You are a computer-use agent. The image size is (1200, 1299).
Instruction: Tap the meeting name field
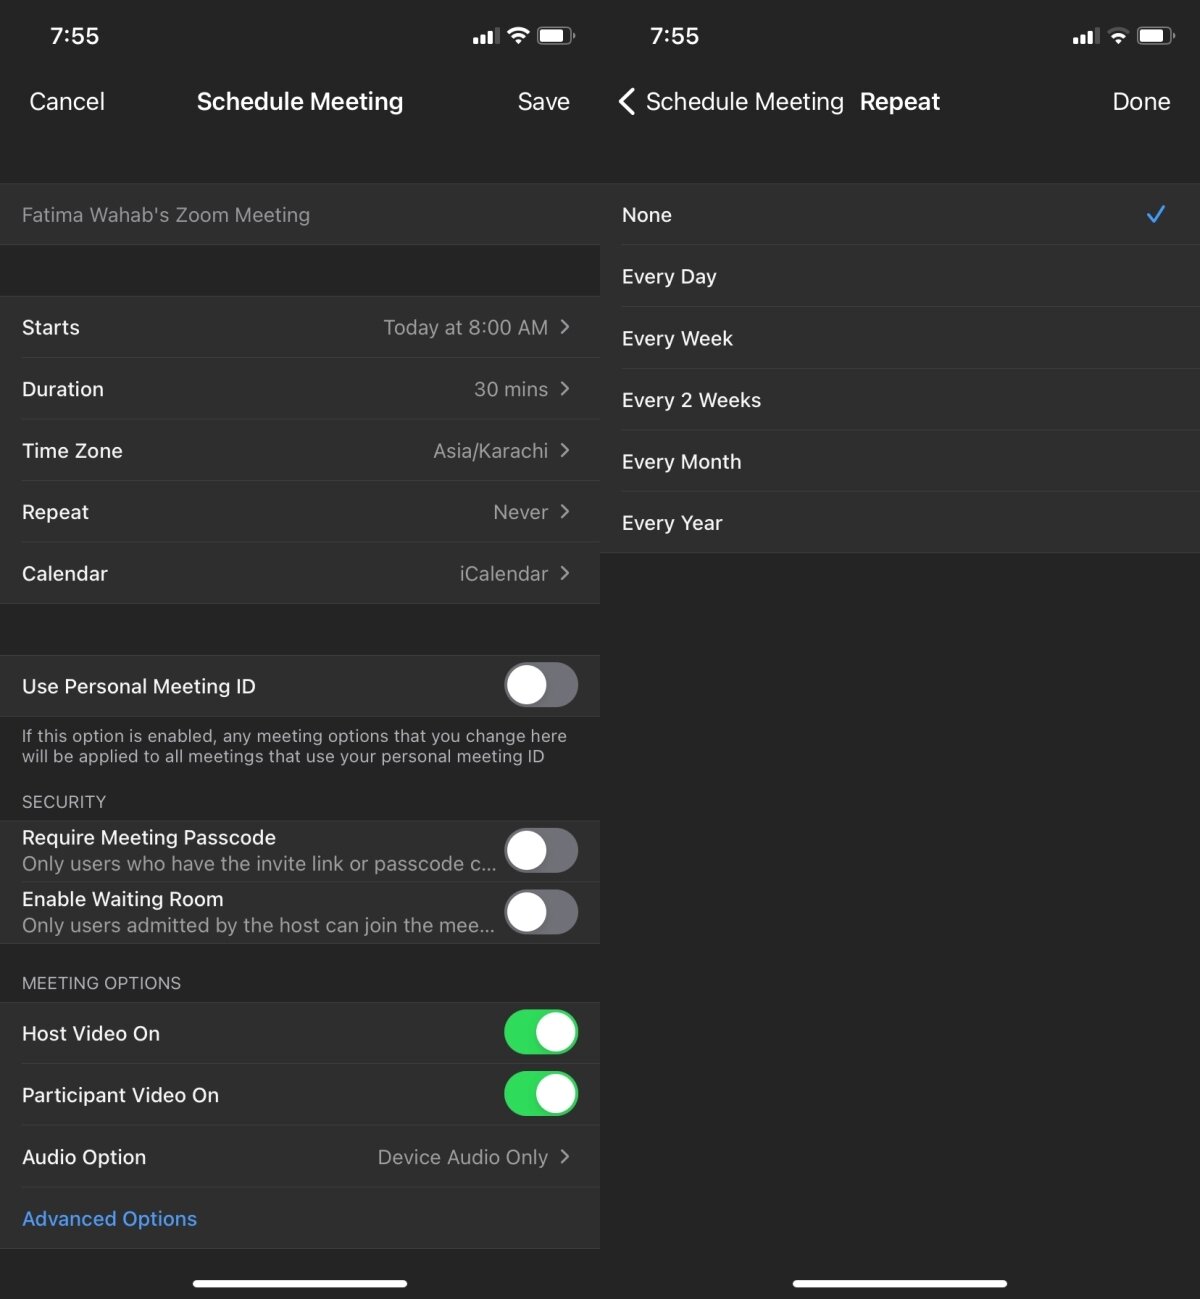300,215
